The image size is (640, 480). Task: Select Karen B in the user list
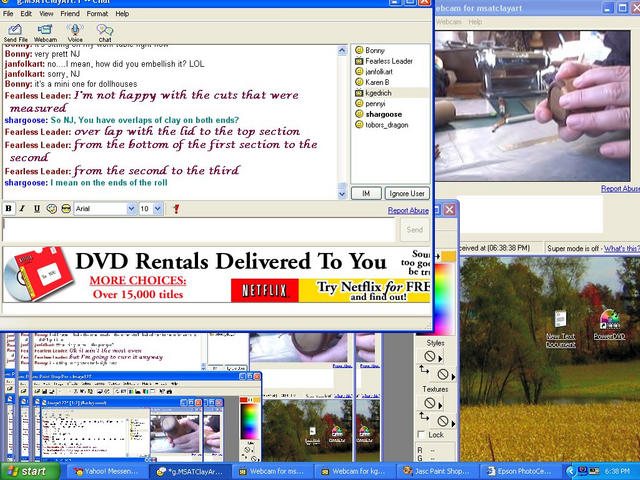point(377,82)
